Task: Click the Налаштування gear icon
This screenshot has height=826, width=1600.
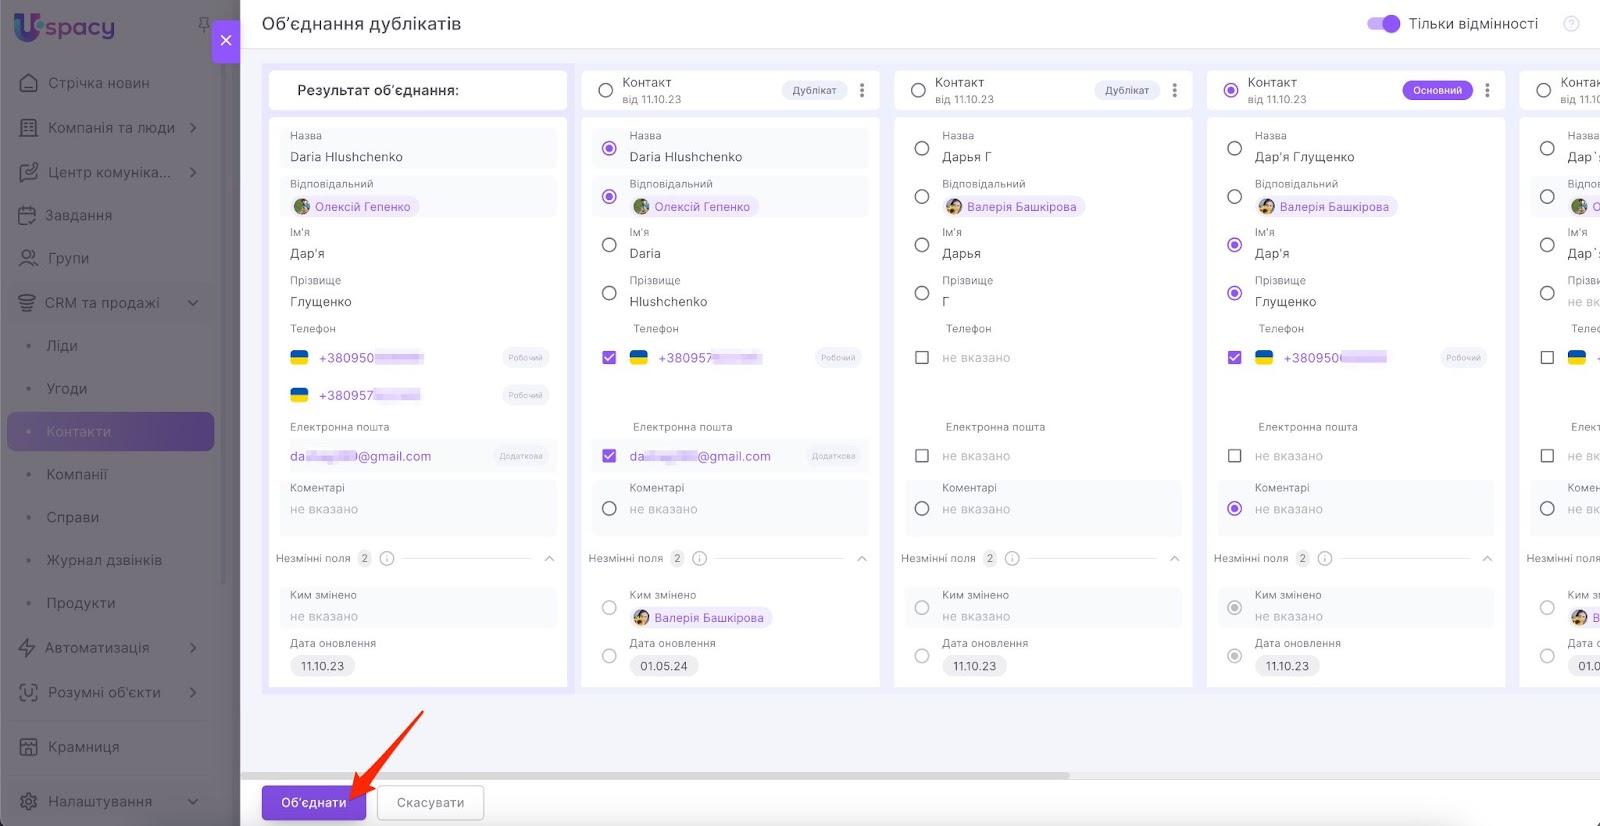Action: pos(29,801)
